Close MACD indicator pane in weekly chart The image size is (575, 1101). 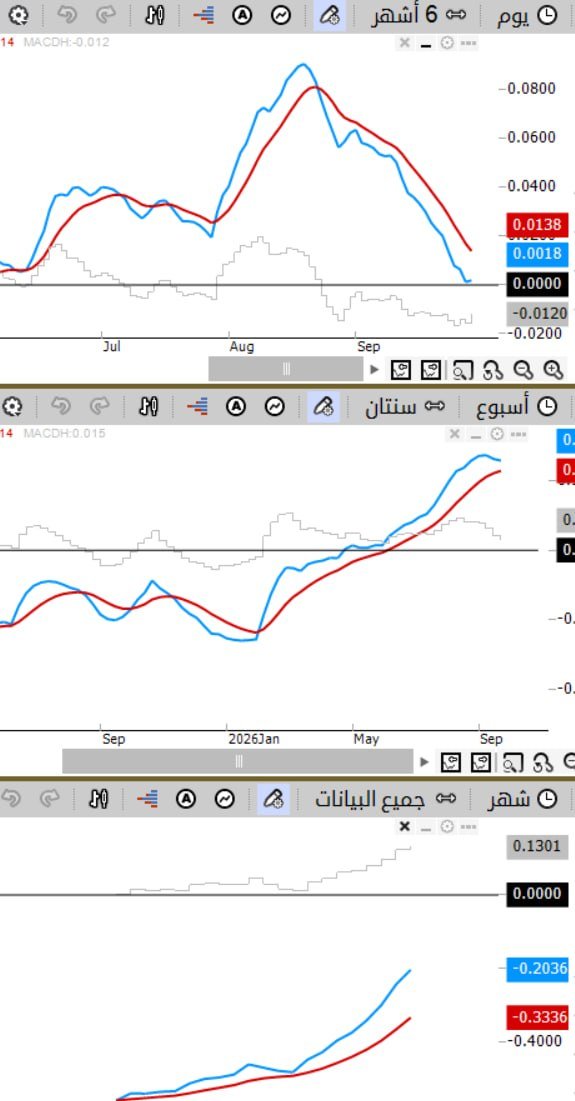coord(454,435)
